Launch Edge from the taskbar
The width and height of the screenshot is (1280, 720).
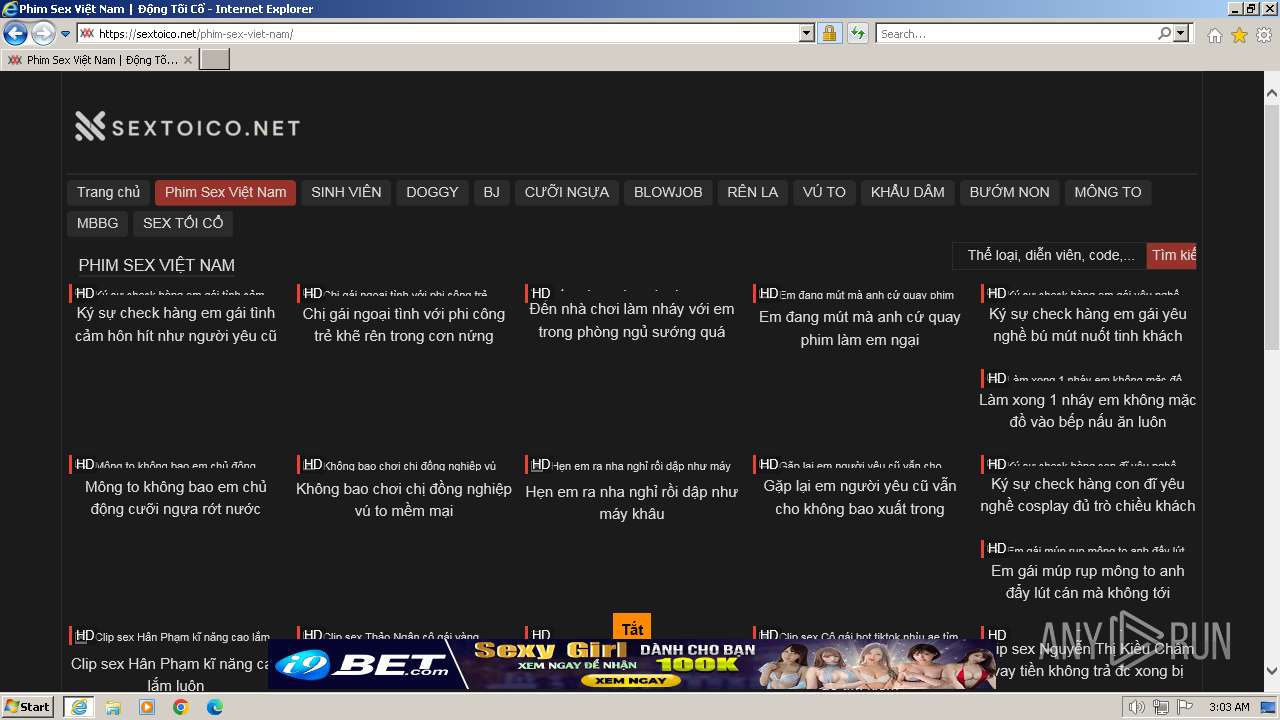215,707
